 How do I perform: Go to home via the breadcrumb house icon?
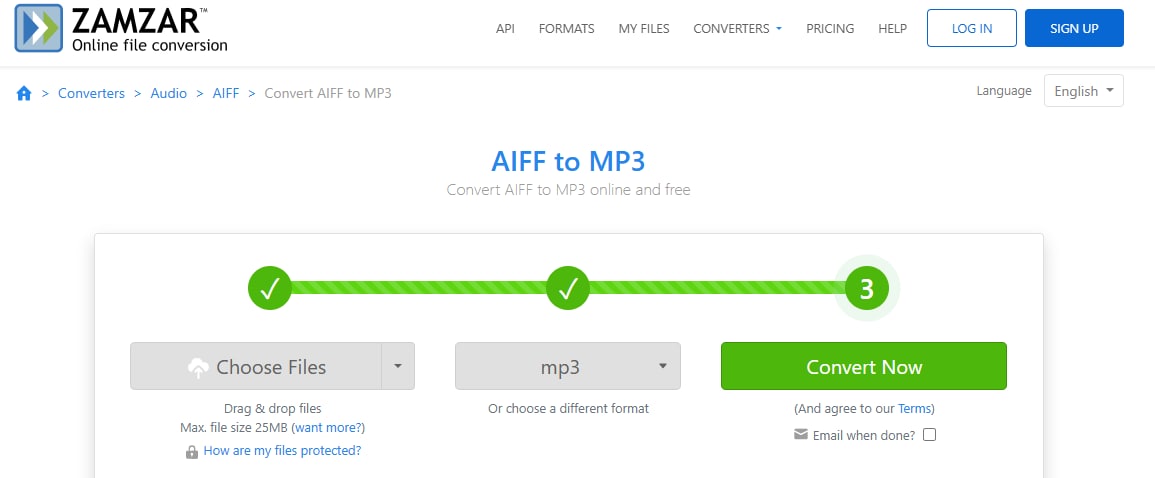pos(24,94)
